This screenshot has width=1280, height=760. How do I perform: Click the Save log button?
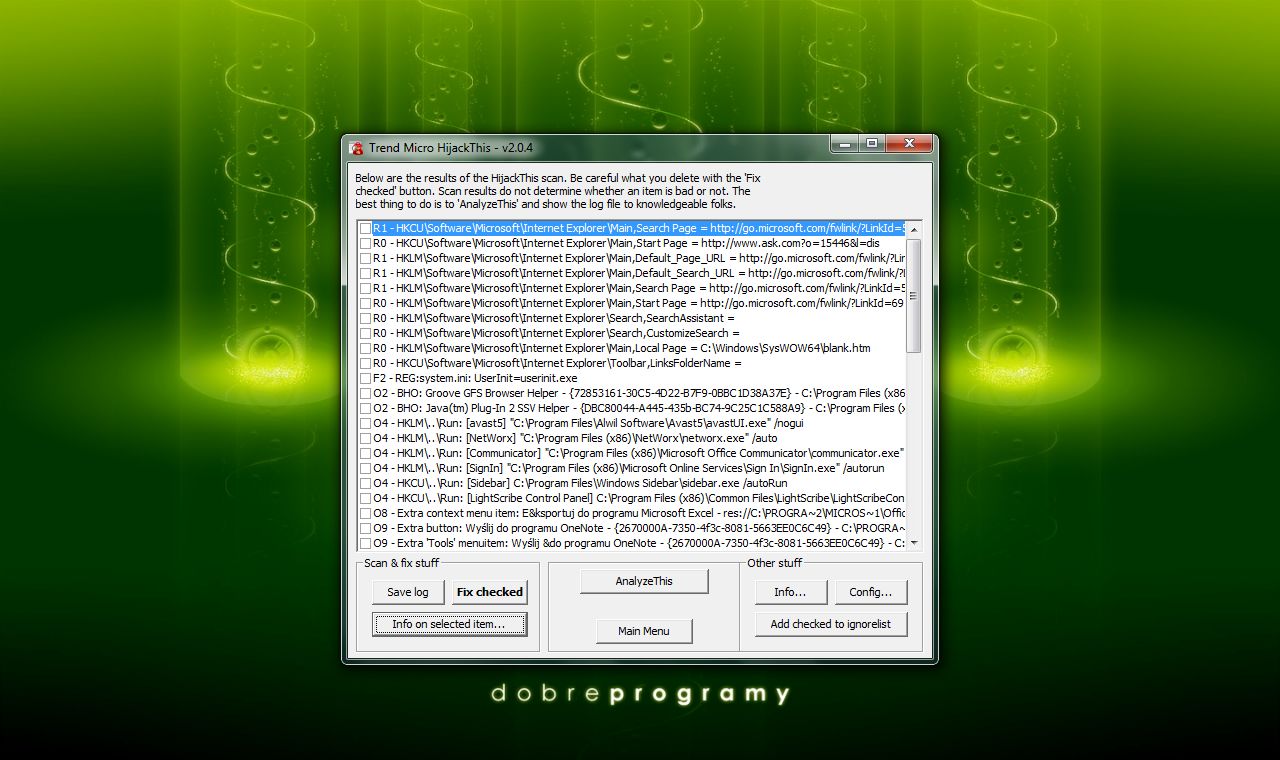(x=408, y=592)
